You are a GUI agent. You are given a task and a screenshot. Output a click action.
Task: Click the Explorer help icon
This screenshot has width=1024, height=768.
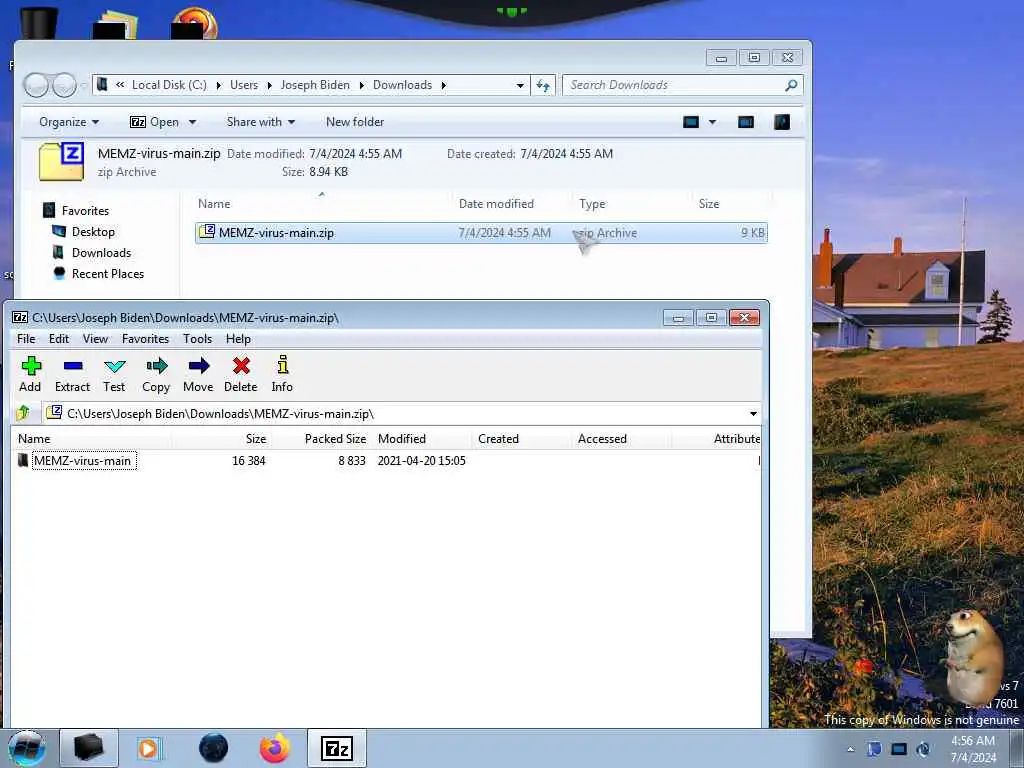(x=782, y=122)
